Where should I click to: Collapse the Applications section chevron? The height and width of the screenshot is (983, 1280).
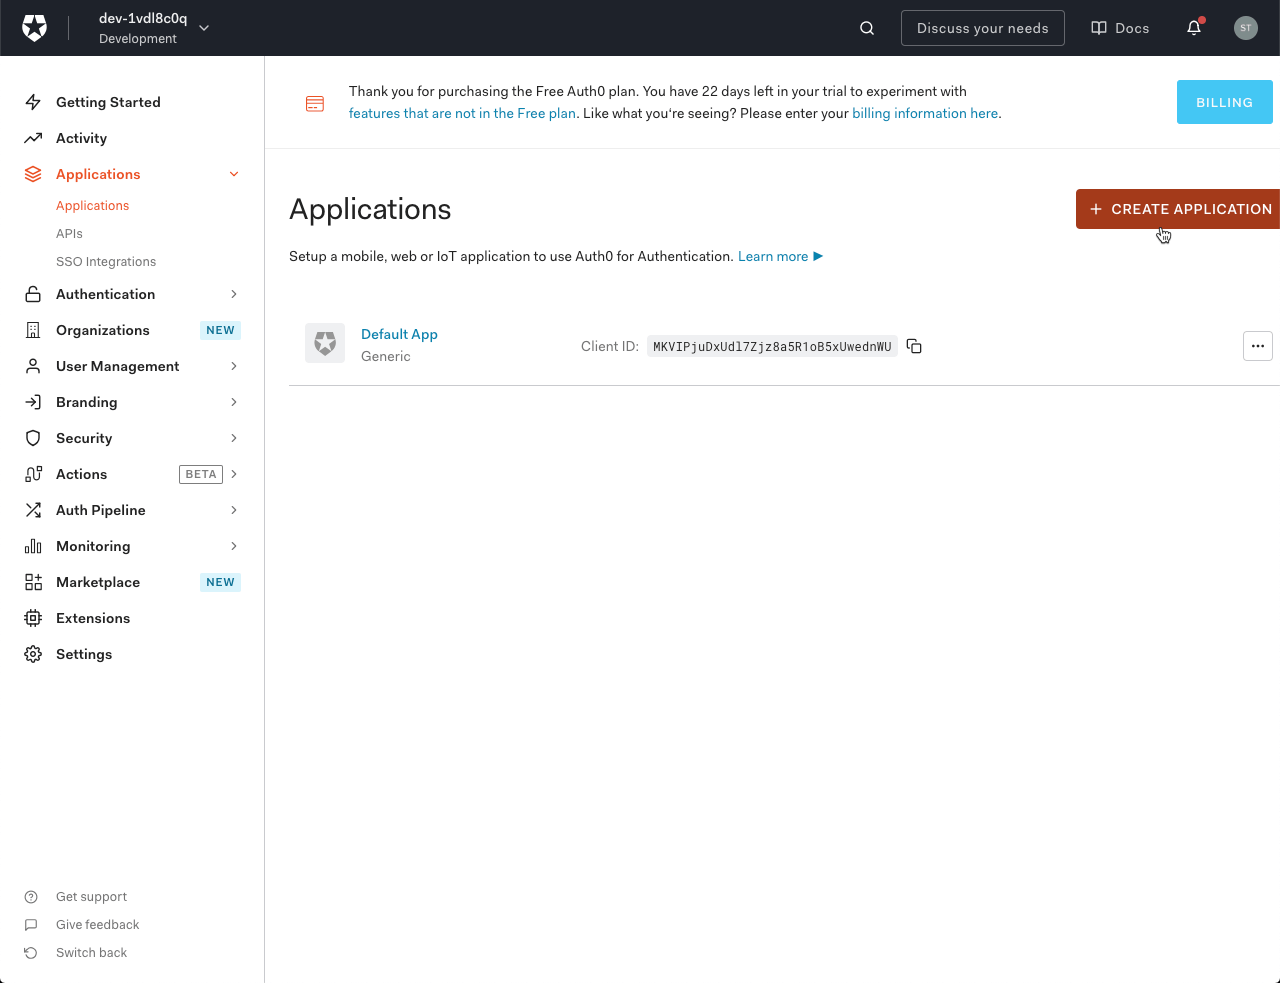[233, 173]
